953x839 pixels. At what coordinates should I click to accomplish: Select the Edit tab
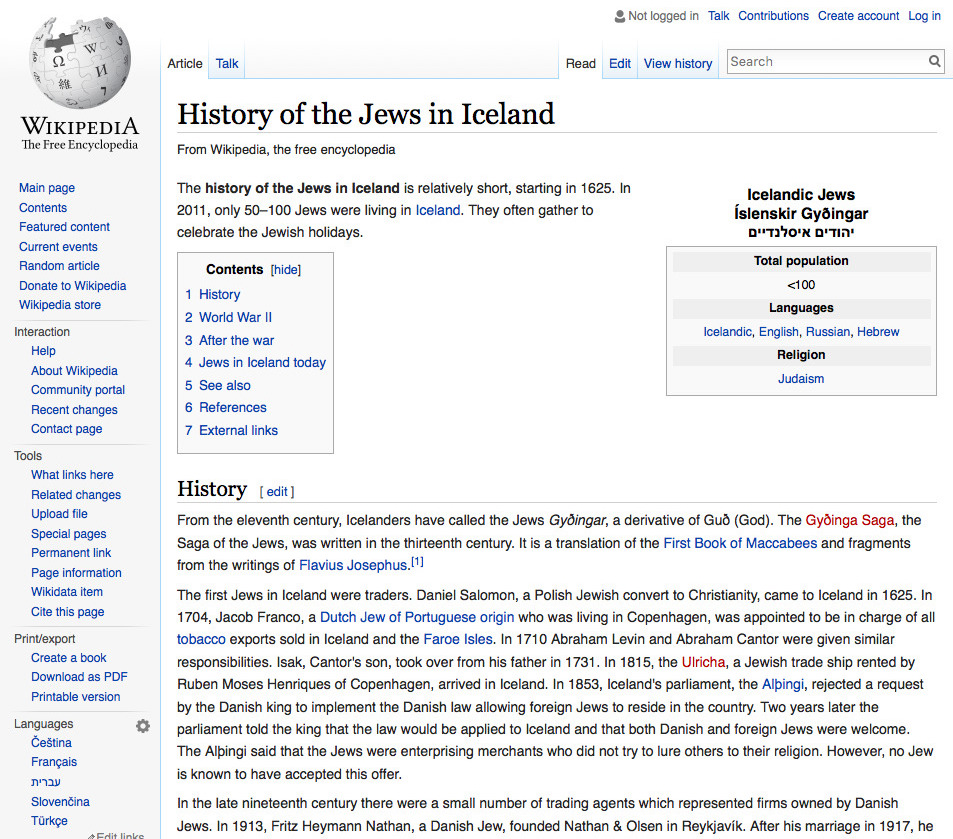619,62
